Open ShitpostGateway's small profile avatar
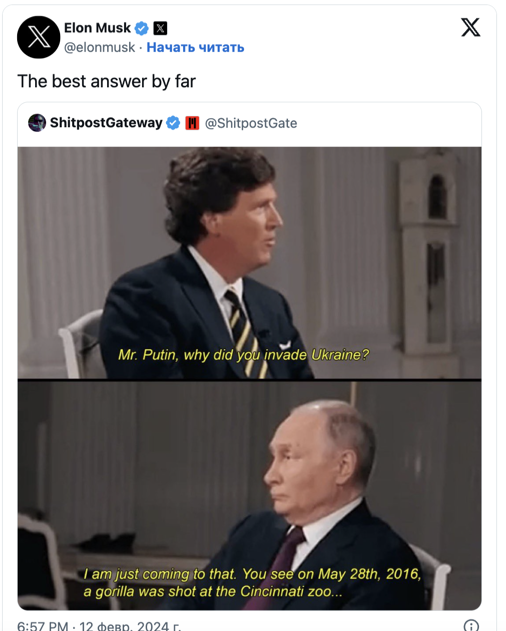The image size is (506, 631). (37, 123)
